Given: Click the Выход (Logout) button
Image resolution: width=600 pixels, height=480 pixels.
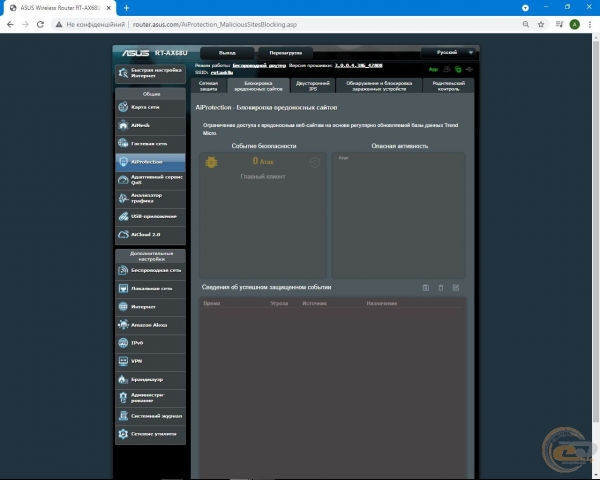Looking at the screenshot, I should pos(227,53).
